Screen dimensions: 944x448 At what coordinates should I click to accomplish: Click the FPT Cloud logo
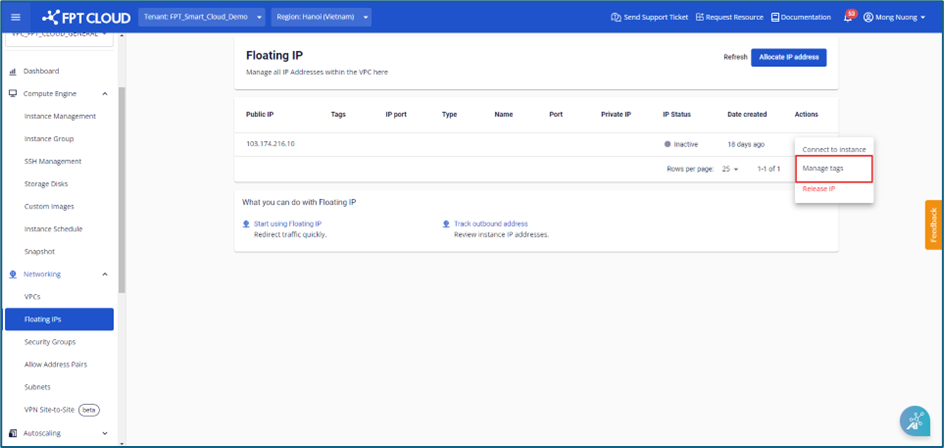(x=85, y=17)
